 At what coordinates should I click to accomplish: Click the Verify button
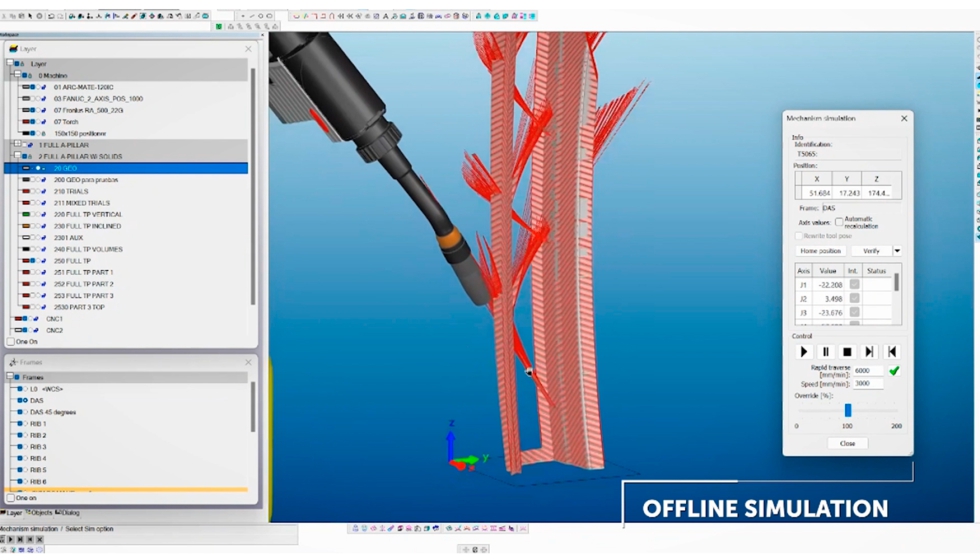coord(871,251)
